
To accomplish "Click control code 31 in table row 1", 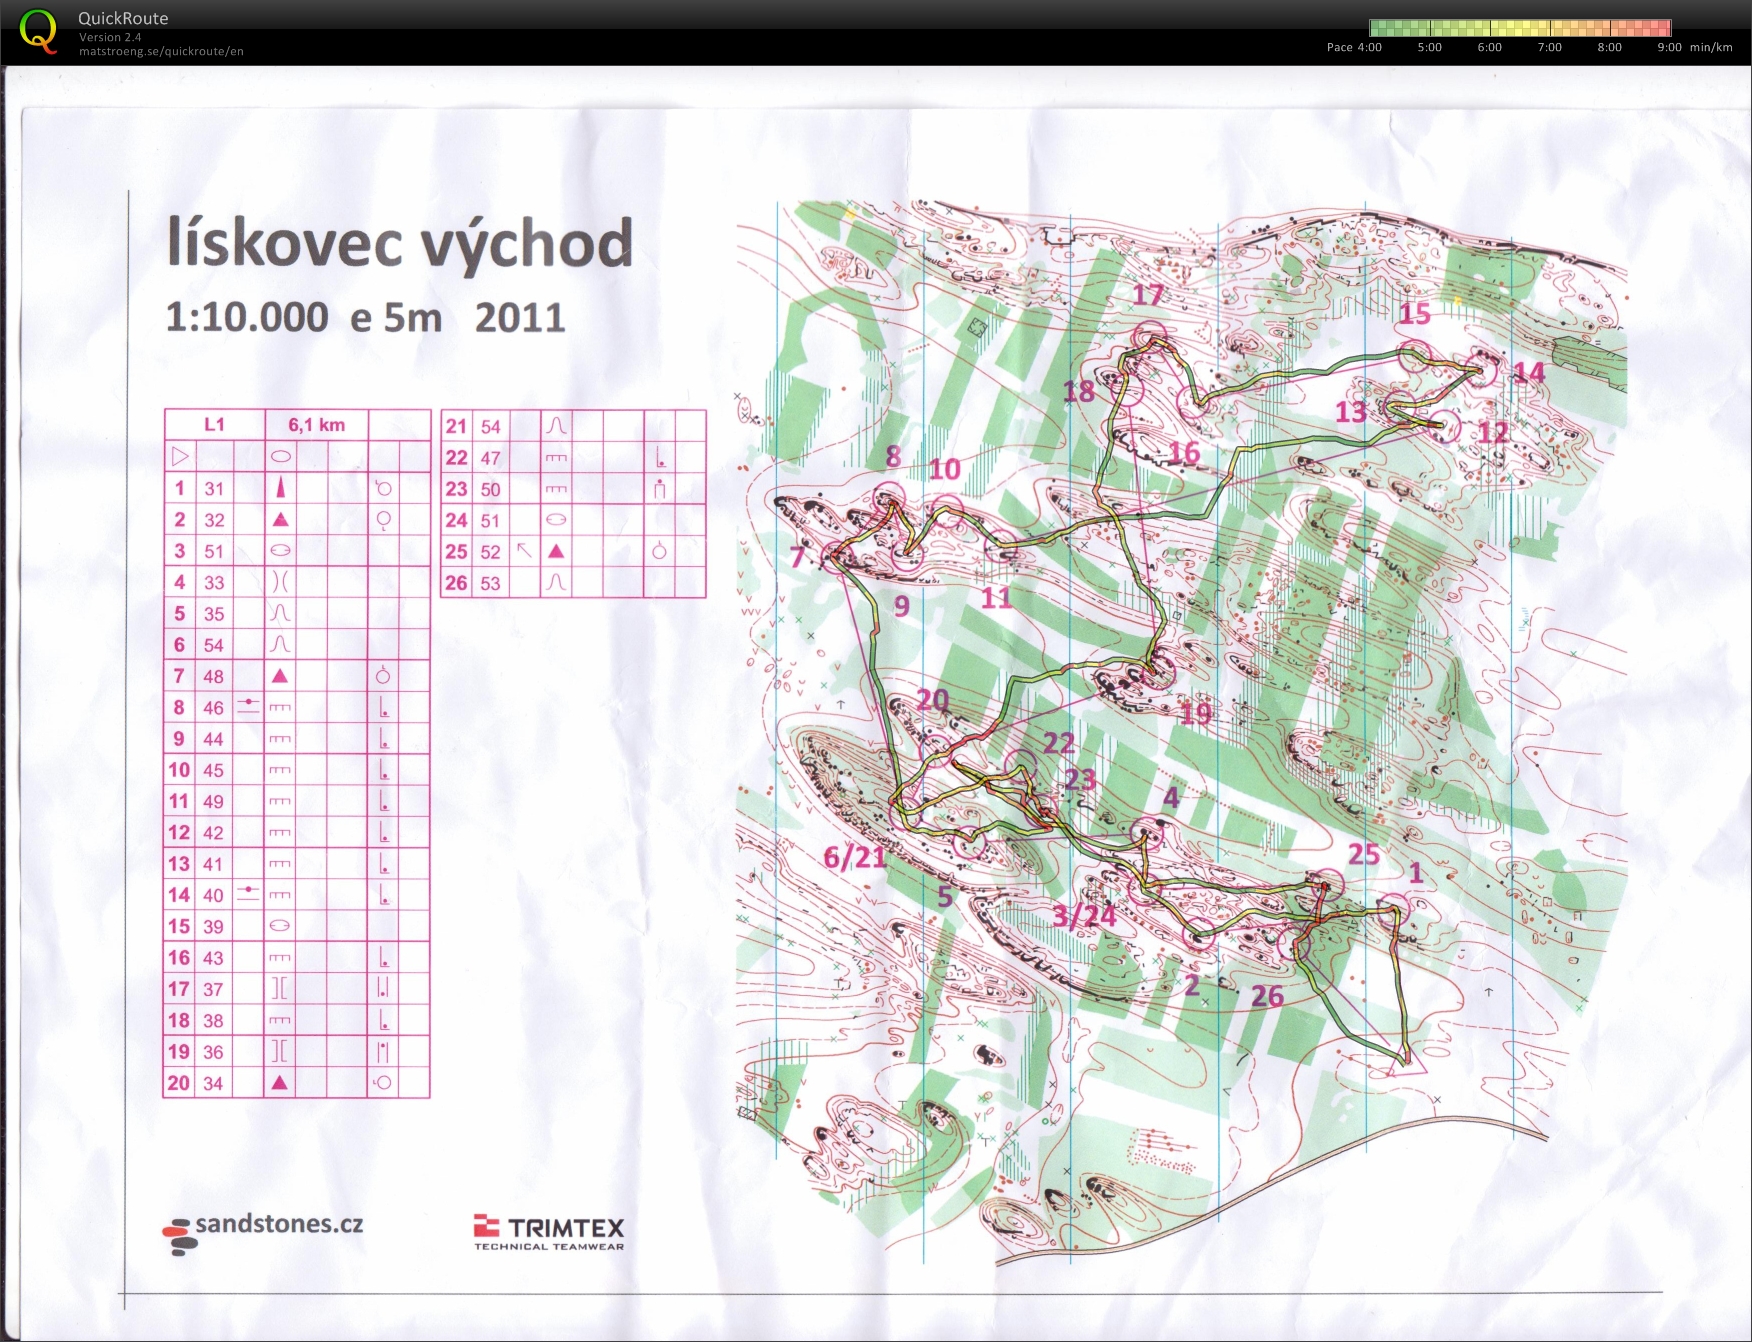I will pos(214,488).
